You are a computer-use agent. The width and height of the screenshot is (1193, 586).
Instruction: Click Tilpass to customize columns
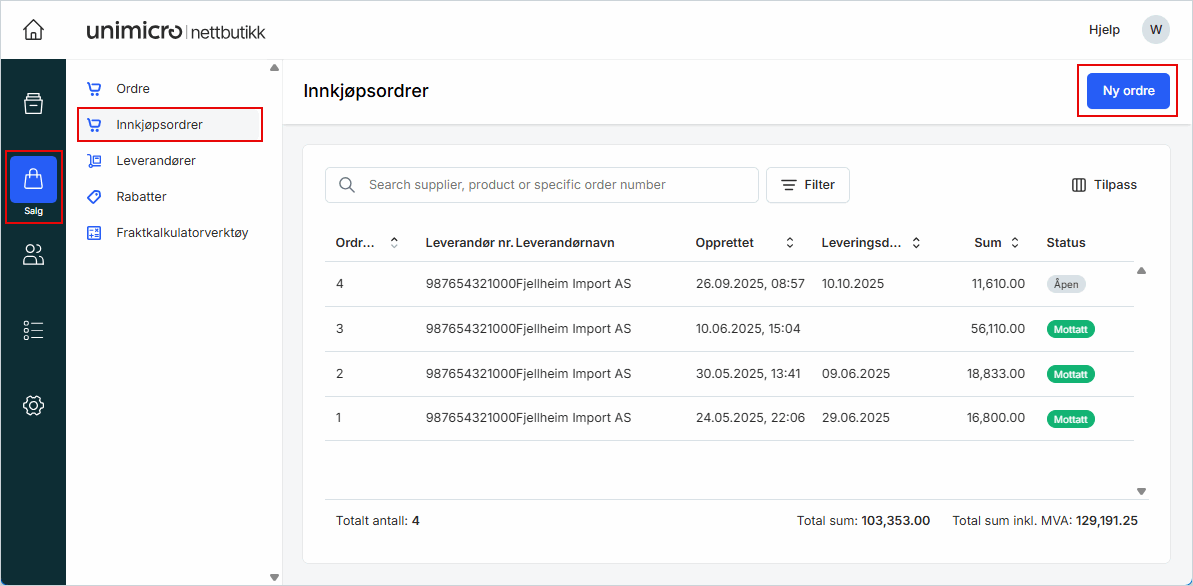[1104, 185]
